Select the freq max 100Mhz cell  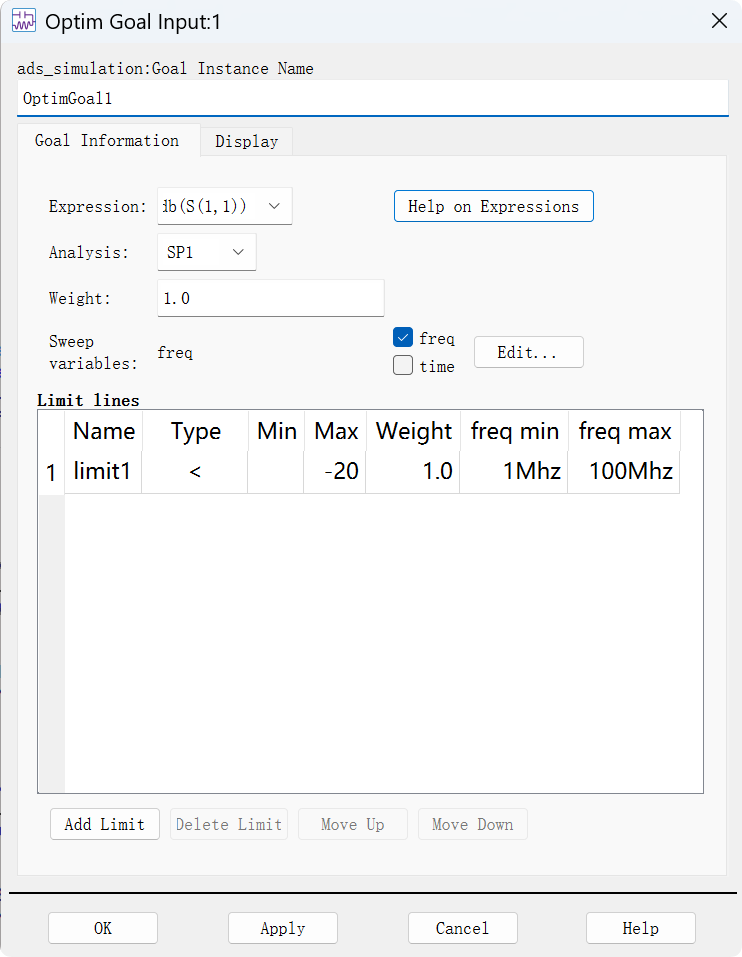tap(624, 472)
